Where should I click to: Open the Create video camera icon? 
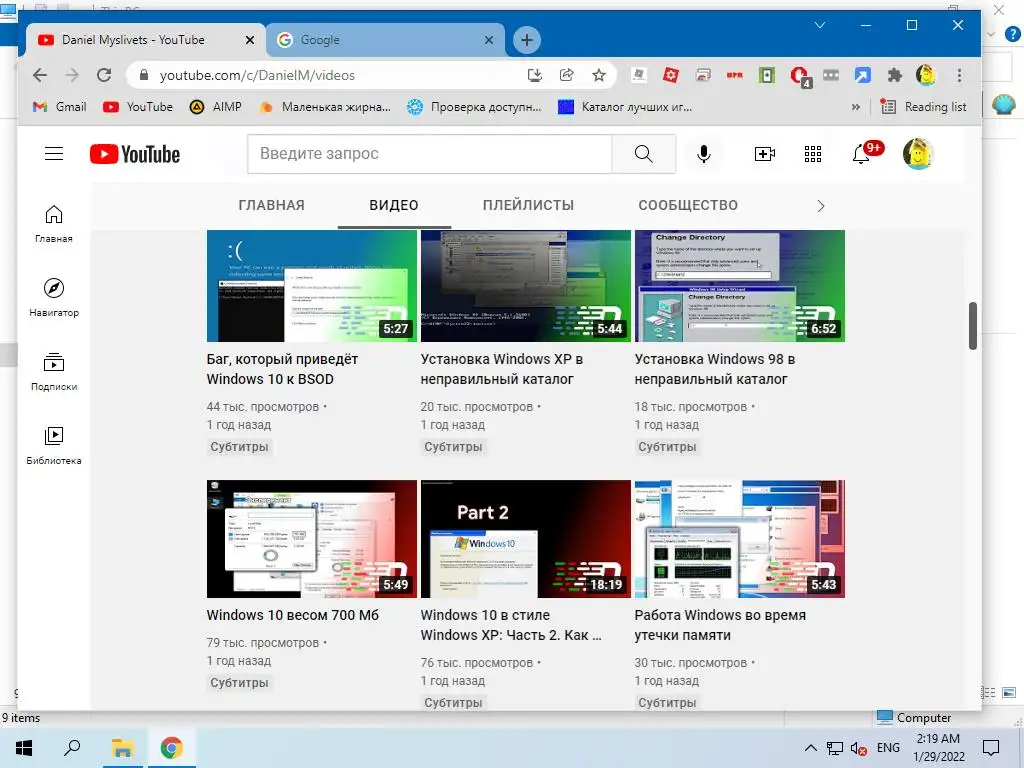(764, 154)
